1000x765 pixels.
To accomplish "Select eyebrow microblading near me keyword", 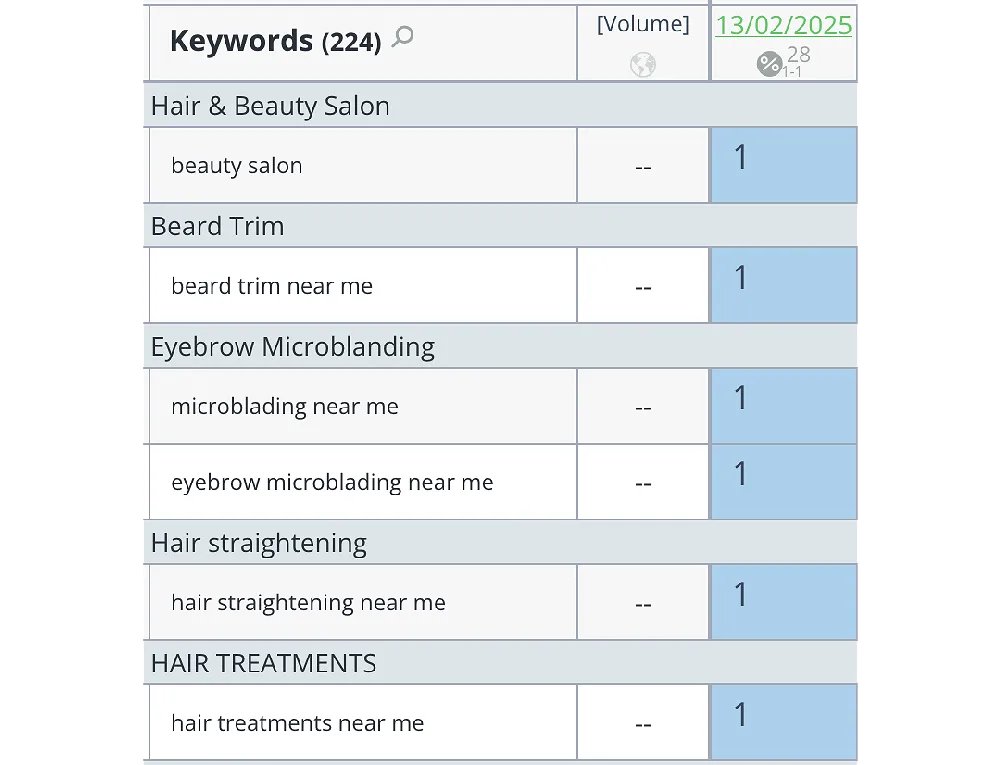I will click(332, 483).
